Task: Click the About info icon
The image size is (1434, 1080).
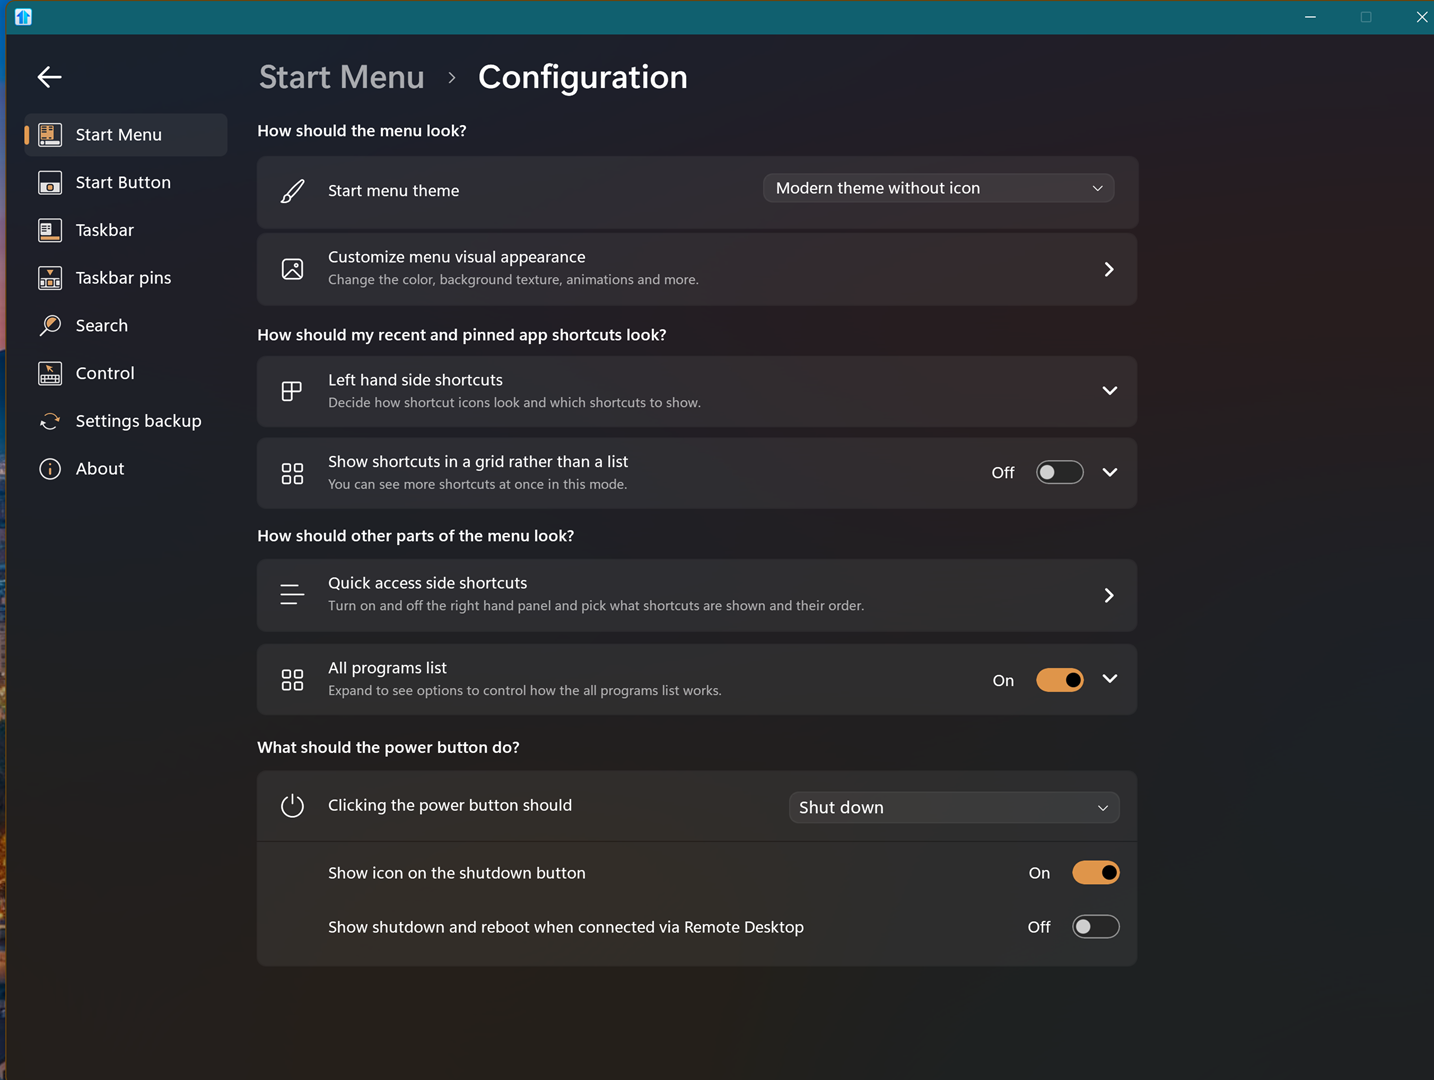Action: (50, 469)
